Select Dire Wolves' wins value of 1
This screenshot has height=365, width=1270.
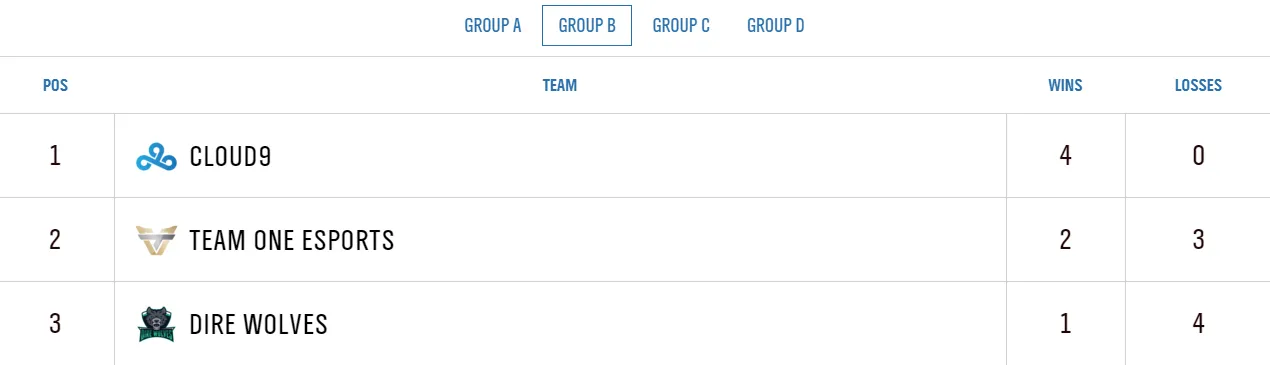tap(1065, 324)
